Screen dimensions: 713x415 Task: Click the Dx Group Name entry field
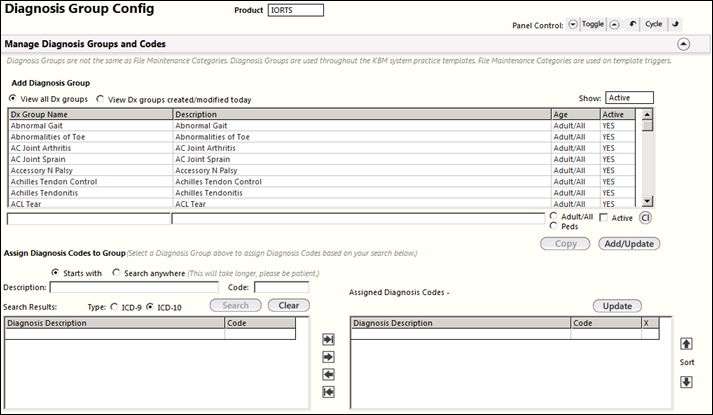[x=89, y=219]
